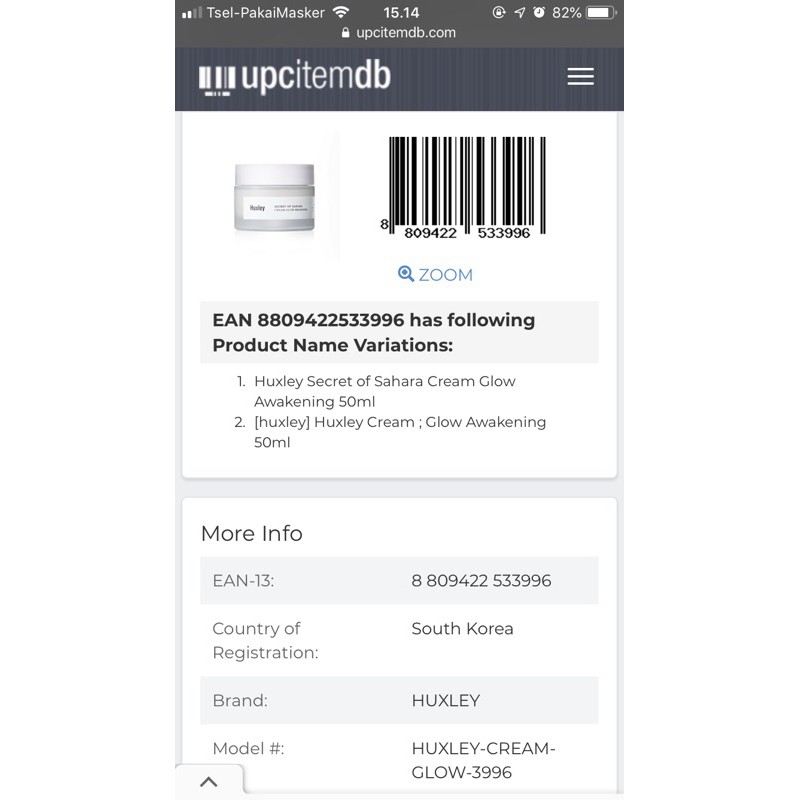The width and height of the screenshot is (800, 800).
Task: Open the hamburger navigation menu
Action: pyautogui.click(x=580, y=77)
